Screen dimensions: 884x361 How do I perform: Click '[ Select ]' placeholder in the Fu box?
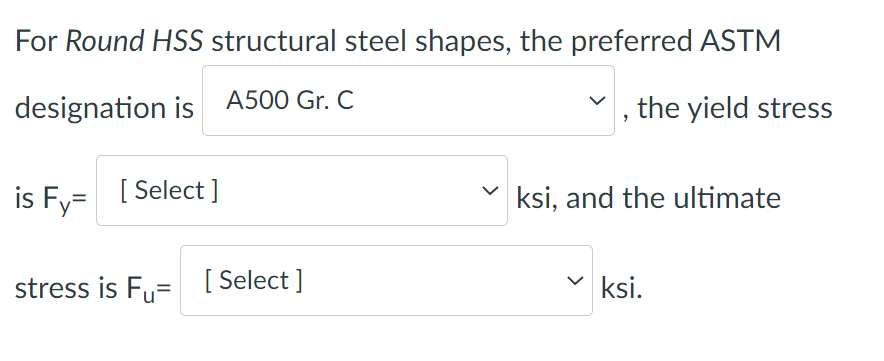coord(254,280)
